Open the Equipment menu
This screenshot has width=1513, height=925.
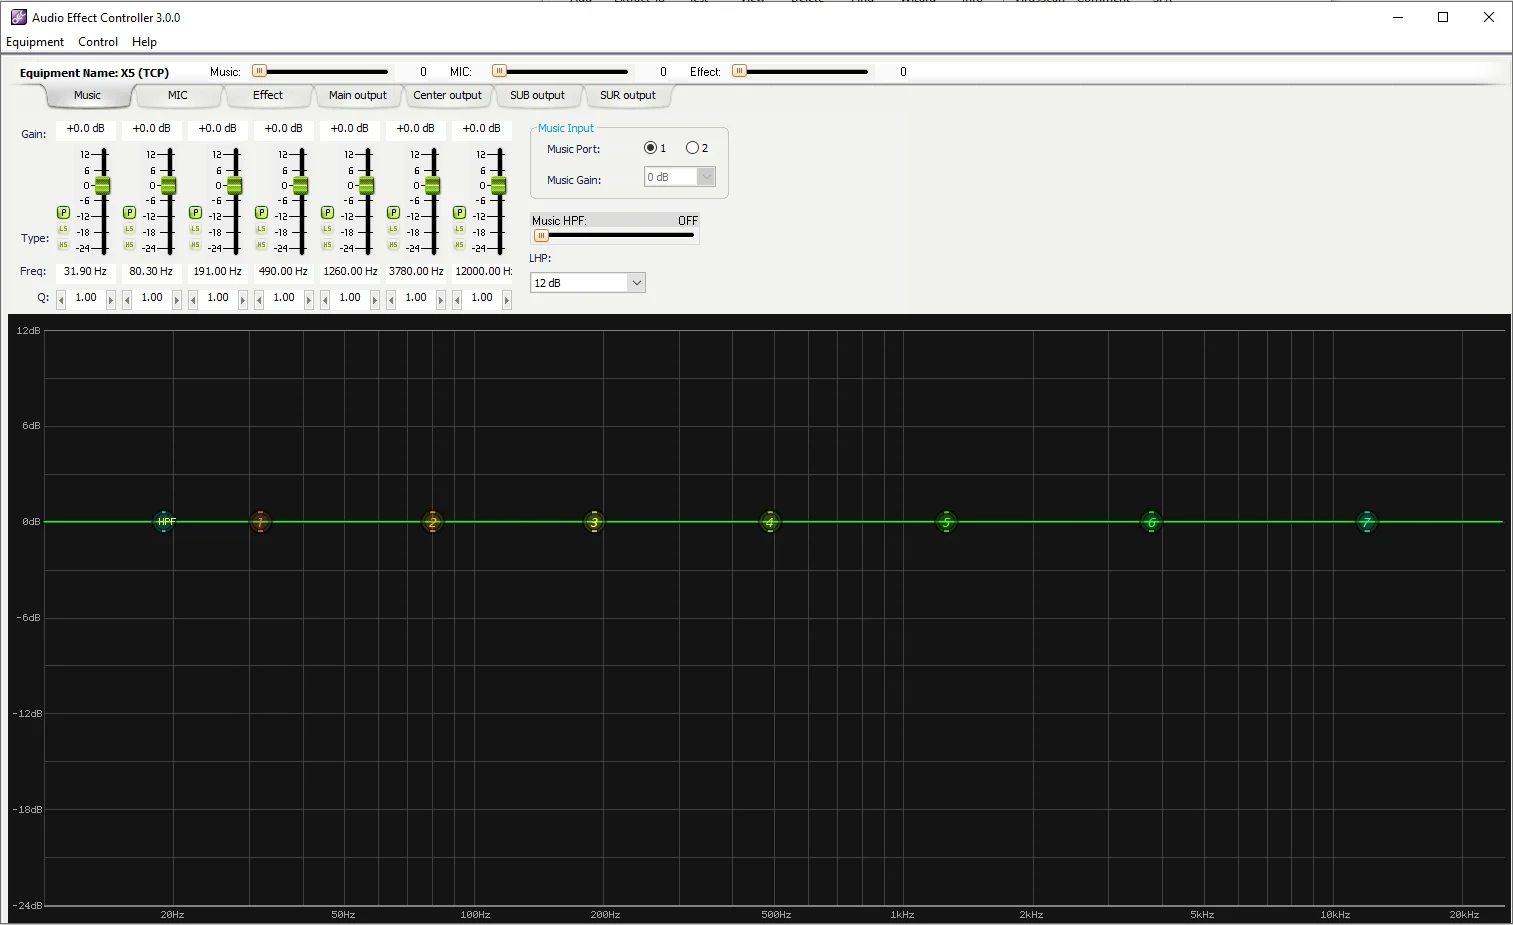pyautogui.click(x=35, y=42)
